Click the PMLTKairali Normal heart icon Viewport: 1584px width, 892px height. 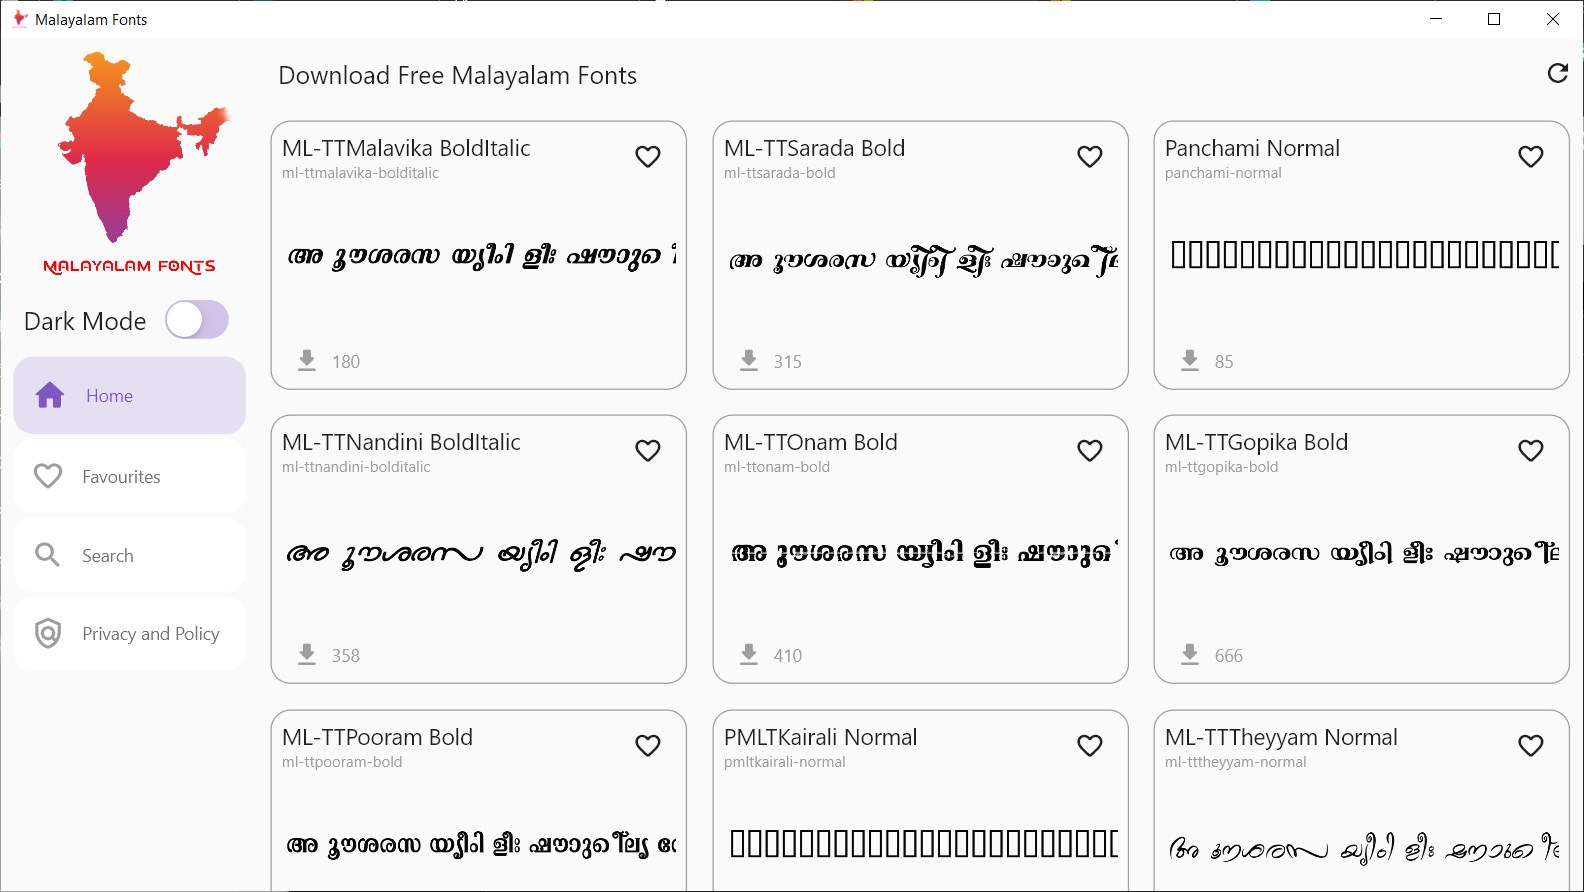1089,745
